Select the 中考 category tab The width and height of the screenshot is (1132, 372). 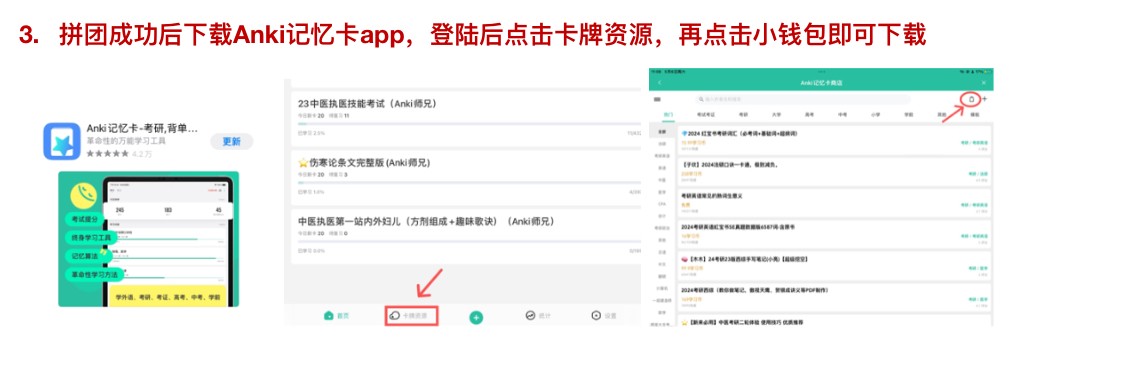pyautogui.click(x=843, y=115)
